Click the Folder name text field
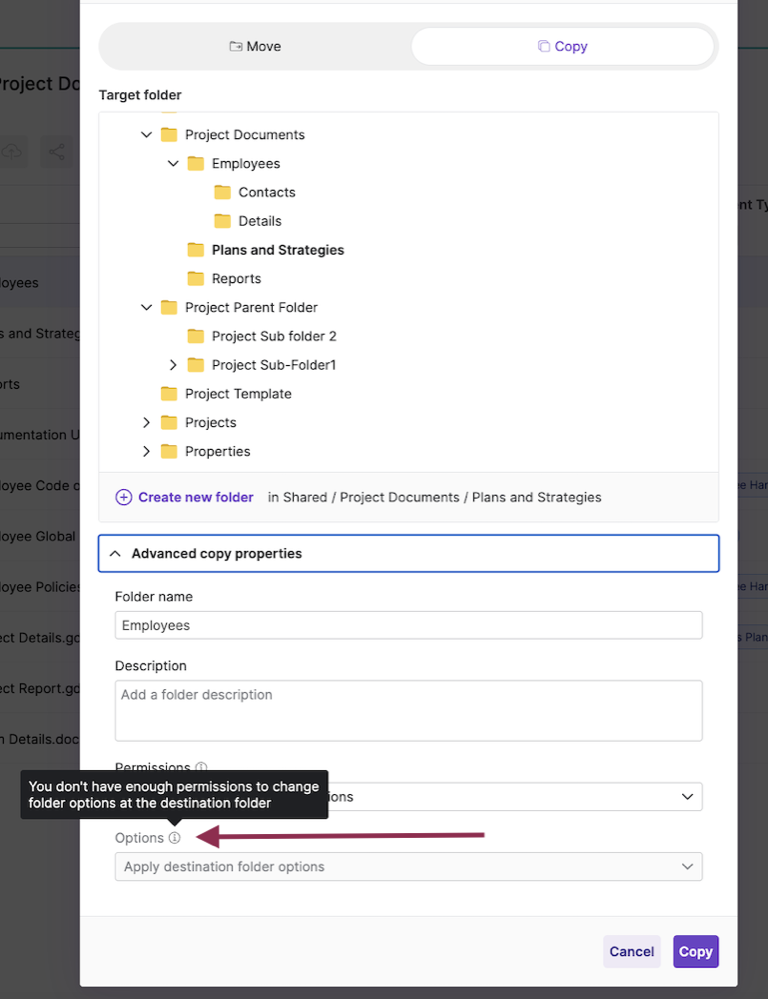Viewport: 768px width, 999px height. [x=408, y=624]
